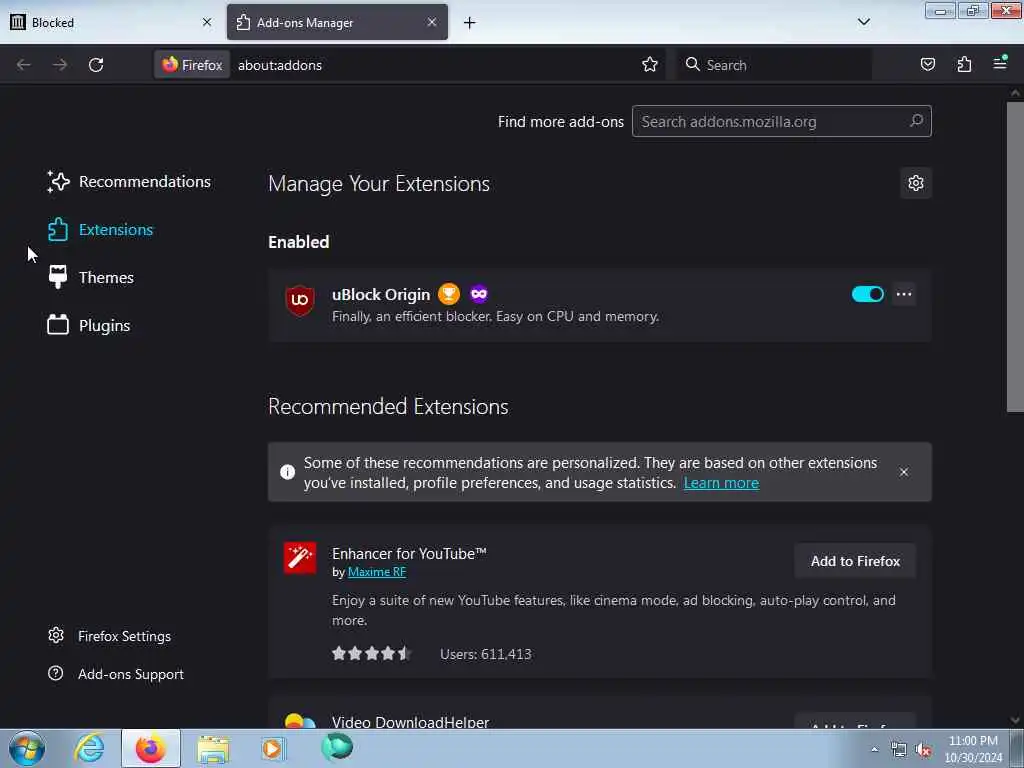
Task: Click the scrollbar down arrow
Action: [x=1015, y=720]
